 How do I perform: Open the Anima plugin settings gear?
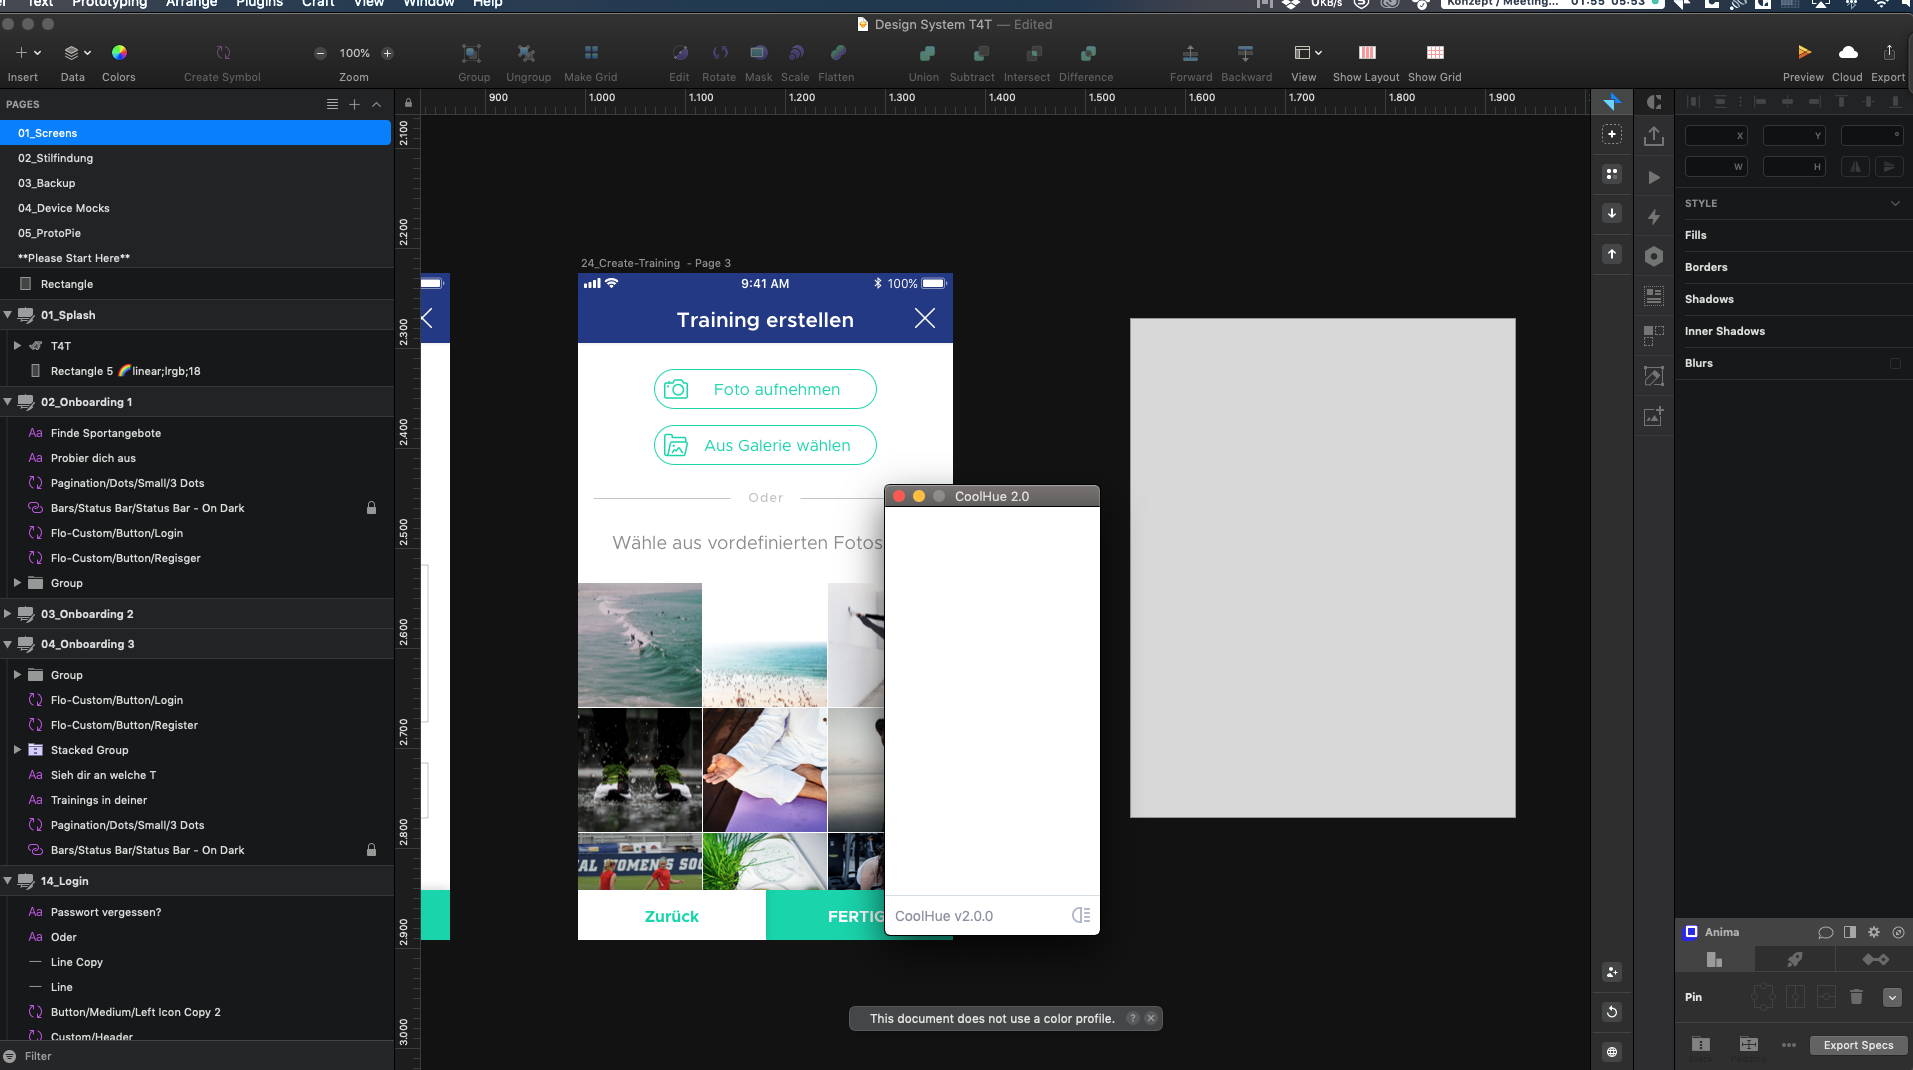coord(1873,932)
